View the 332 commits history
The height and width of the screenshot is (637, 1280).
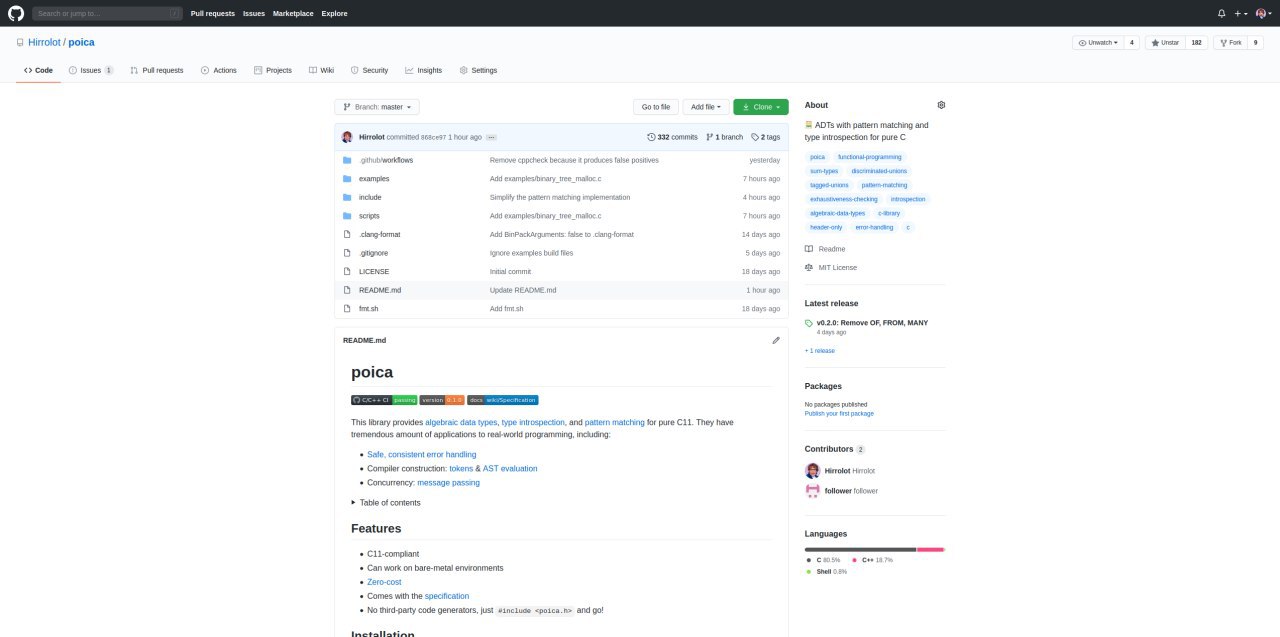(672, 137)
